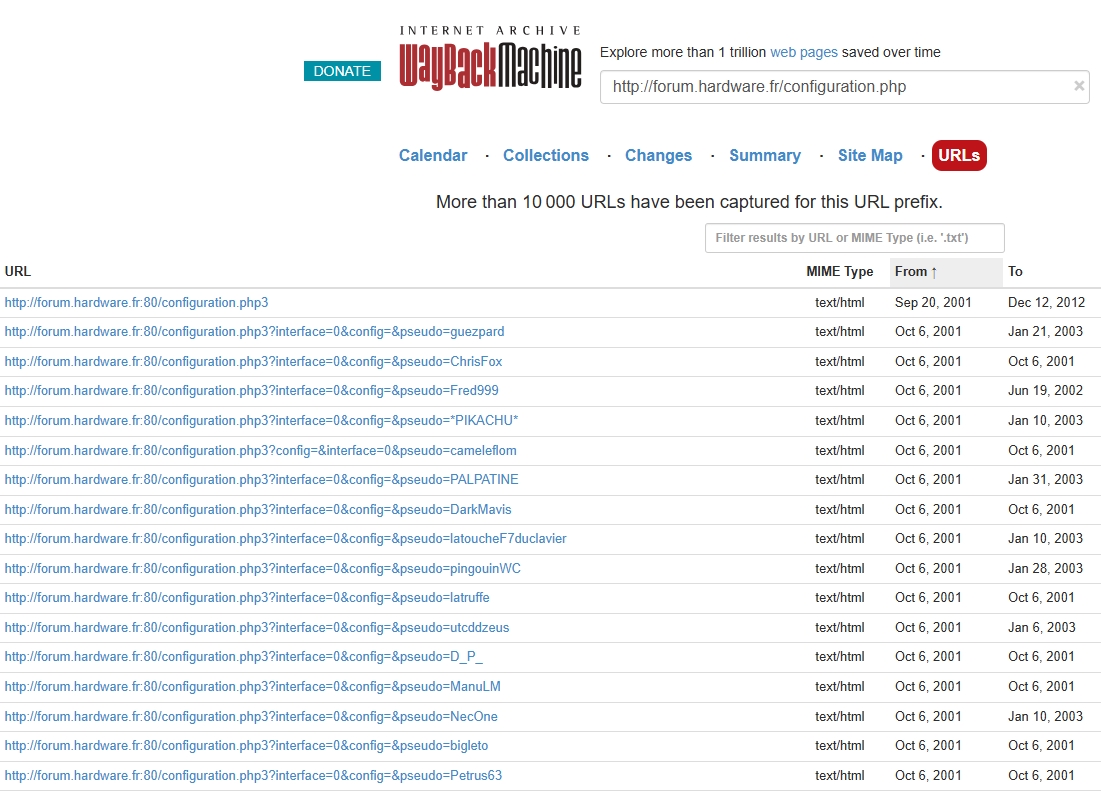Click the To date in the NecOne row
The image size is (1101, 793).
tap(1046, 716)
